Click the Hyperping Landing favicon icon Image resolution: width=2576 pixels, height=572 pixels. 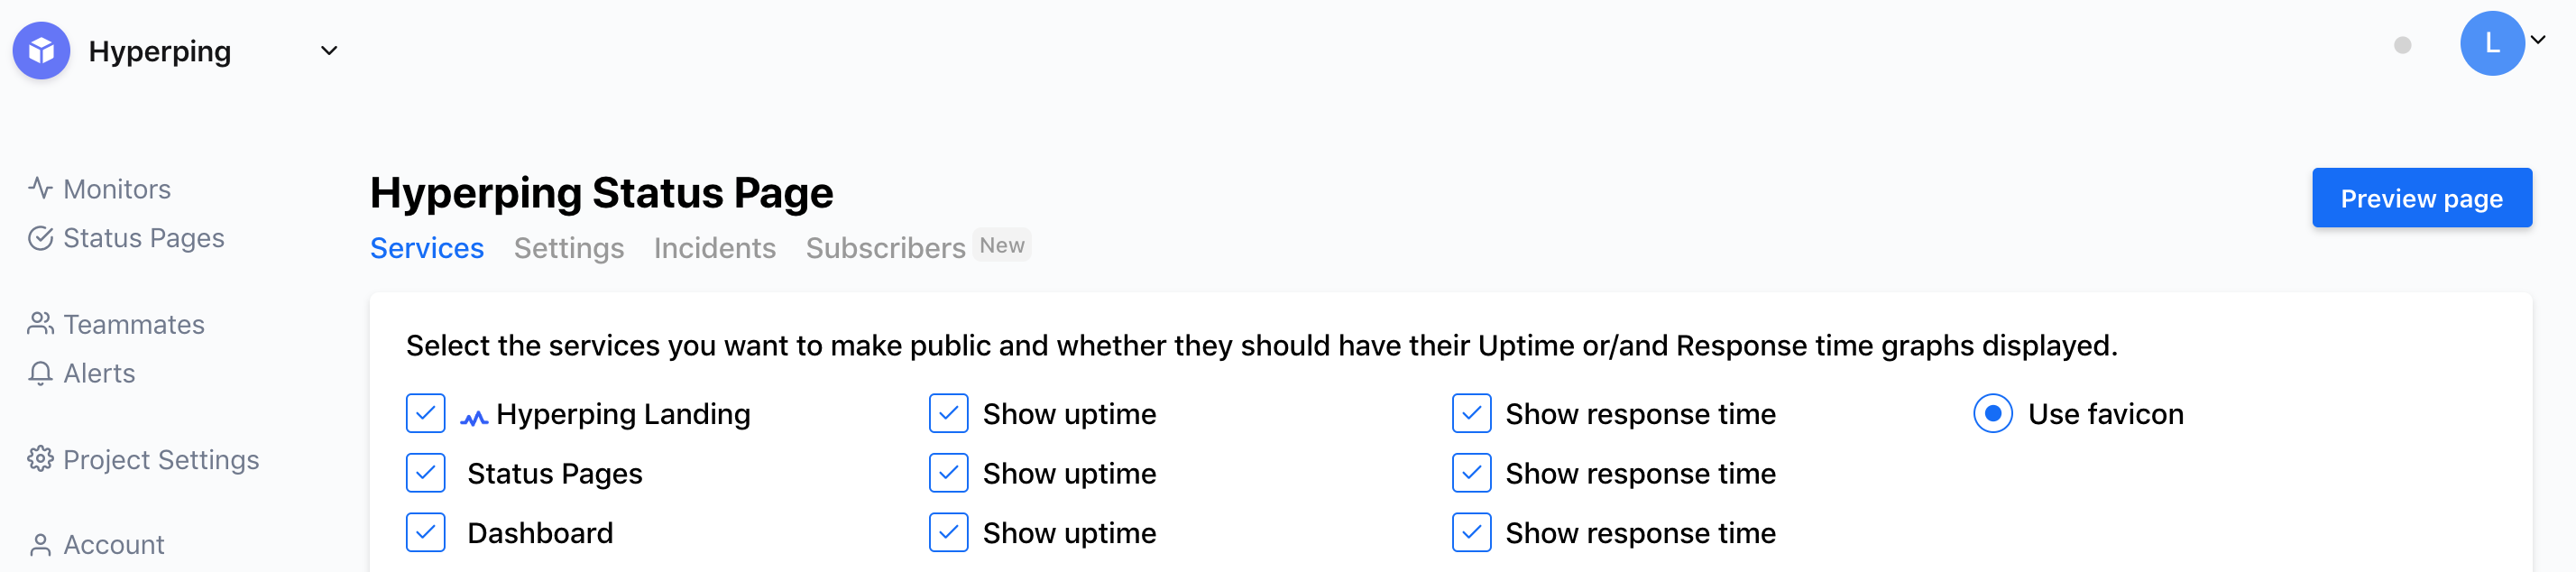(x=474, y=417)
